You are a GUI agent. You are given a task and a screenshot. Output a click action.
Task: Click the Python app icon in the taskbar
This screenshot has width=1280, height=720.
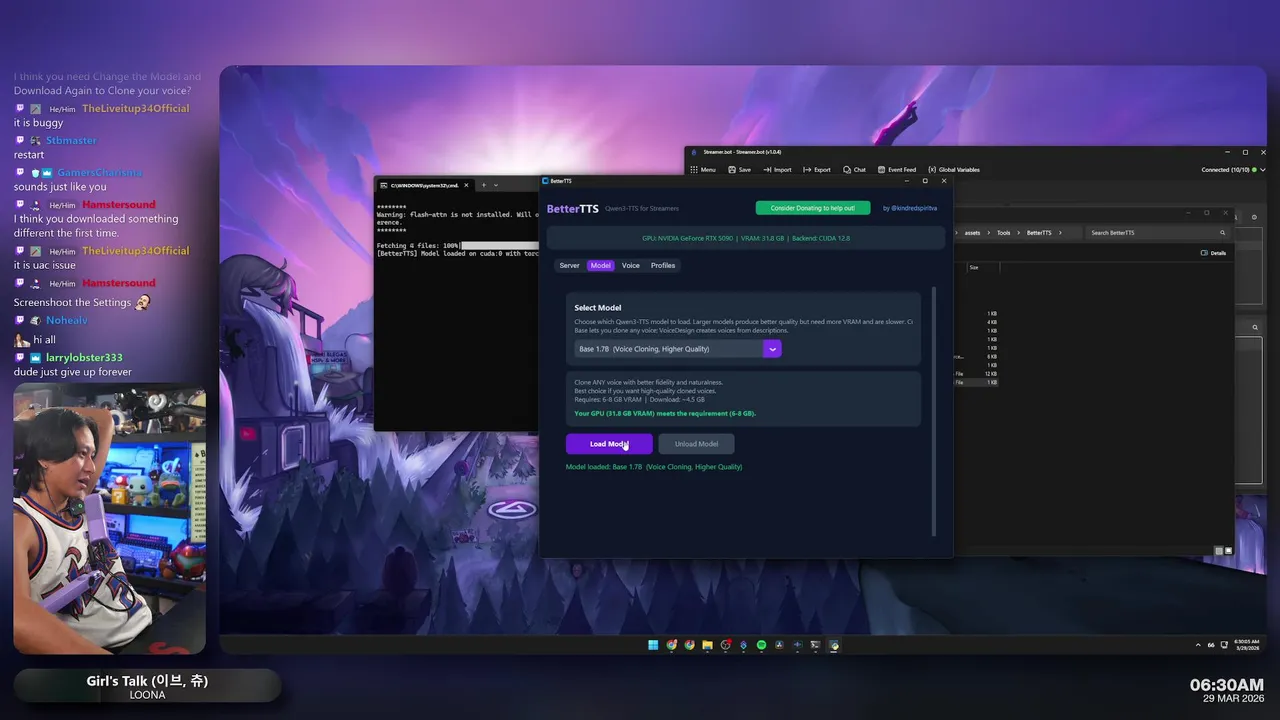pos(834,645)
